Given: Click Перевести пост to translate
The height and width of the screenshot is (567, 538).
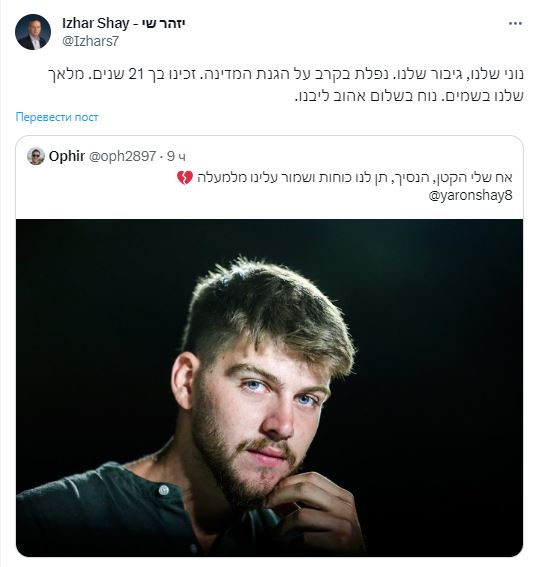Looking at the screenshot, I should (57, 117).
